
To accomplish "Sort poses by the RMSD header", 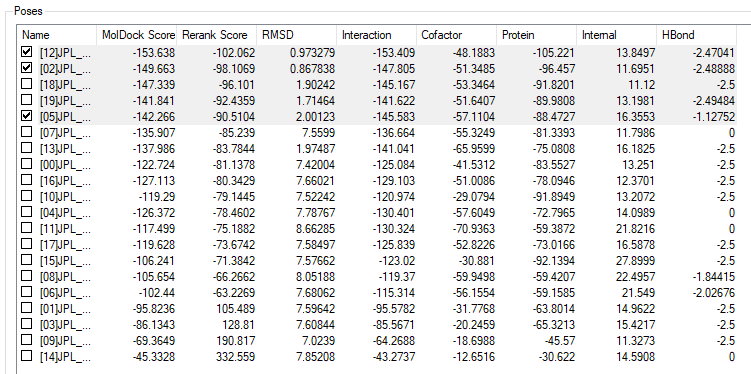I will pyautogui.click(x=297, y=35).
